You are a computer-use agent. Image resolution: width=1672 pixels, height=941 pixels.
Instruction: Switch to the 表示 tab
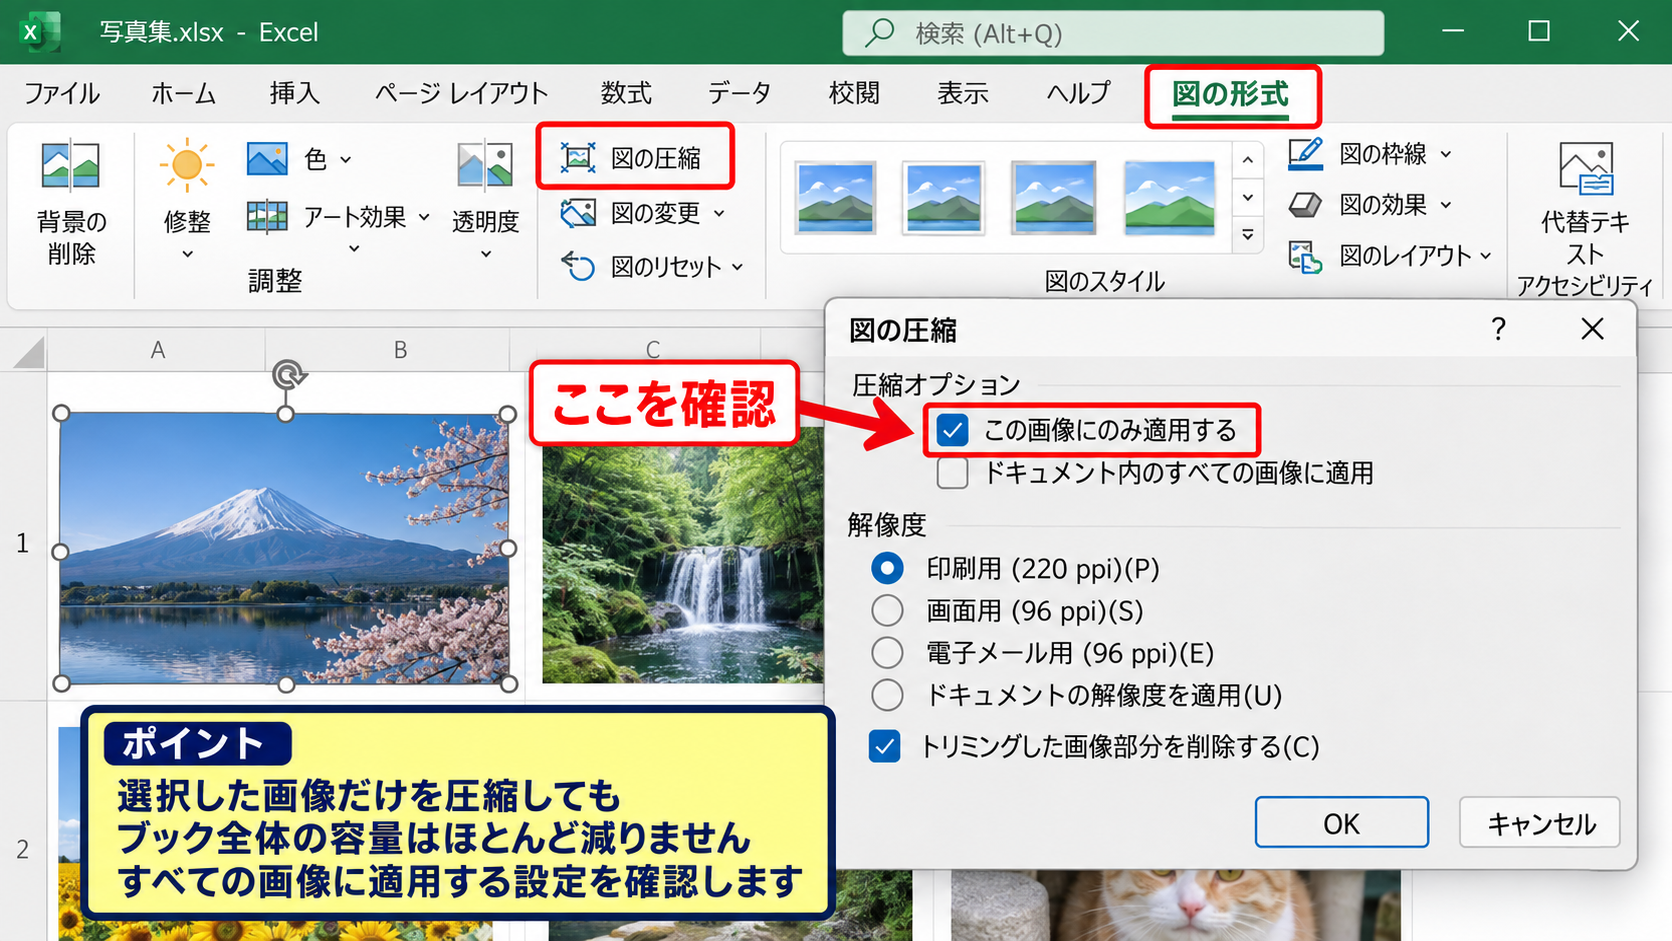coord(963,94)
